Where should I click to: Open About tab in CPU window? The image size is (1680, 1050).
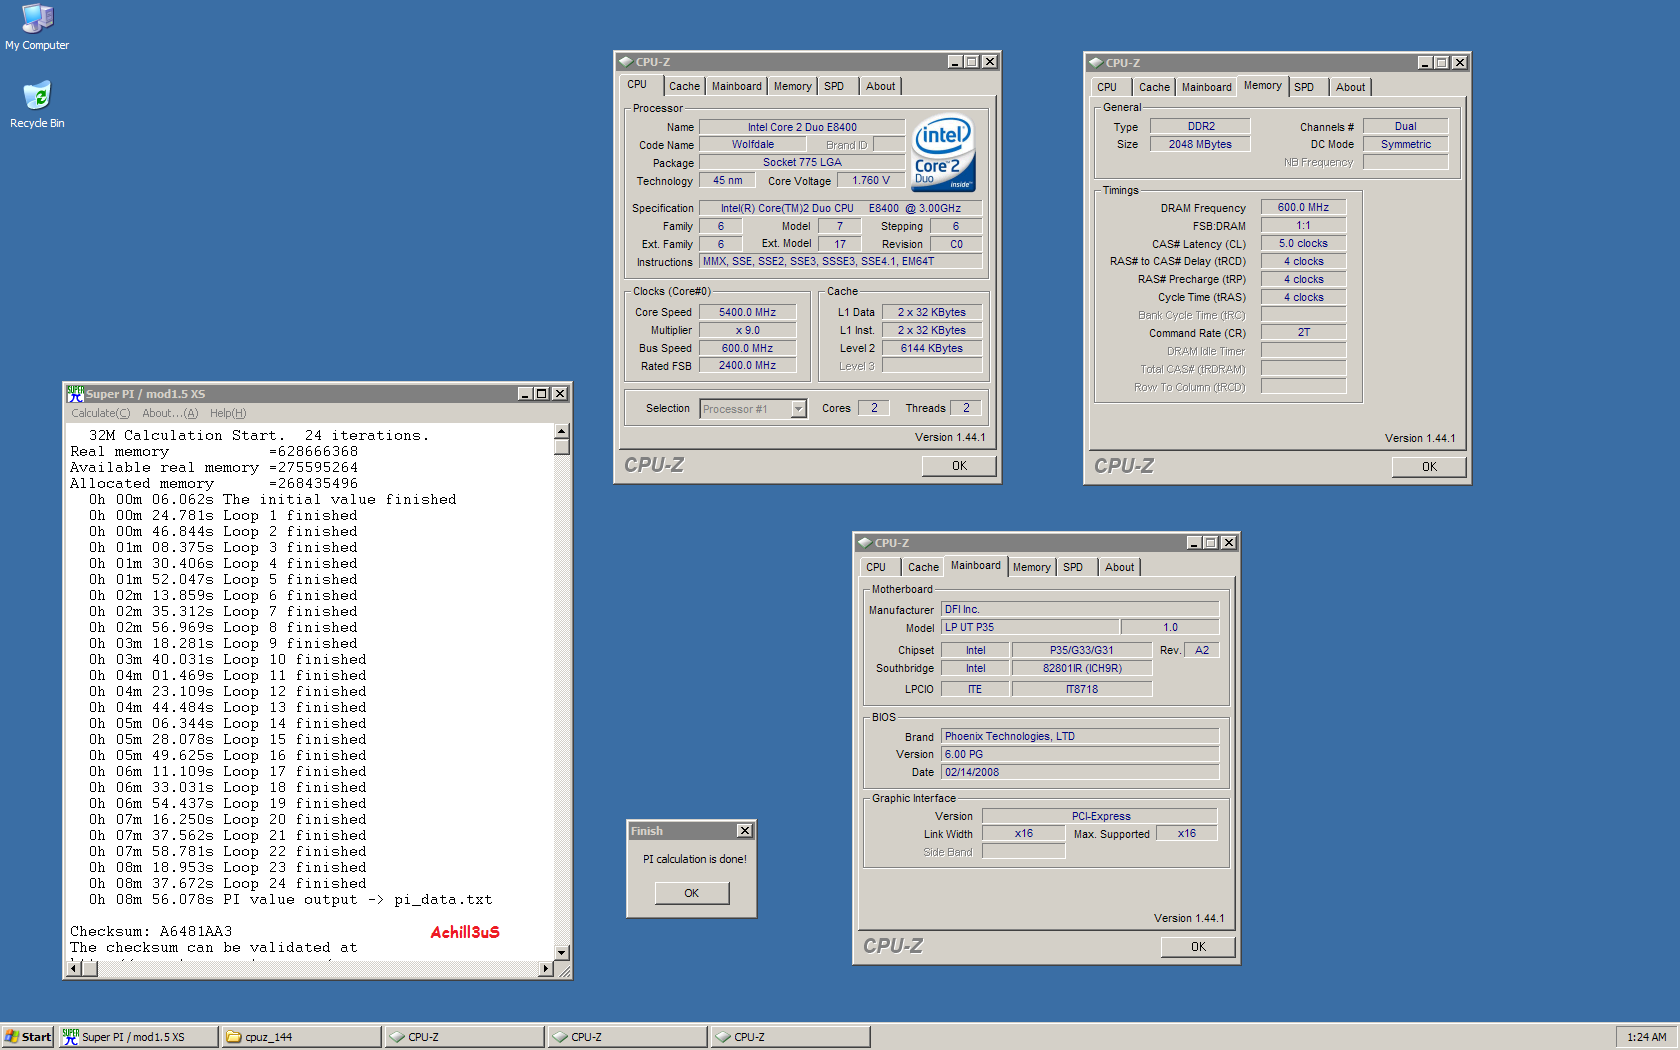coord(881,86)
